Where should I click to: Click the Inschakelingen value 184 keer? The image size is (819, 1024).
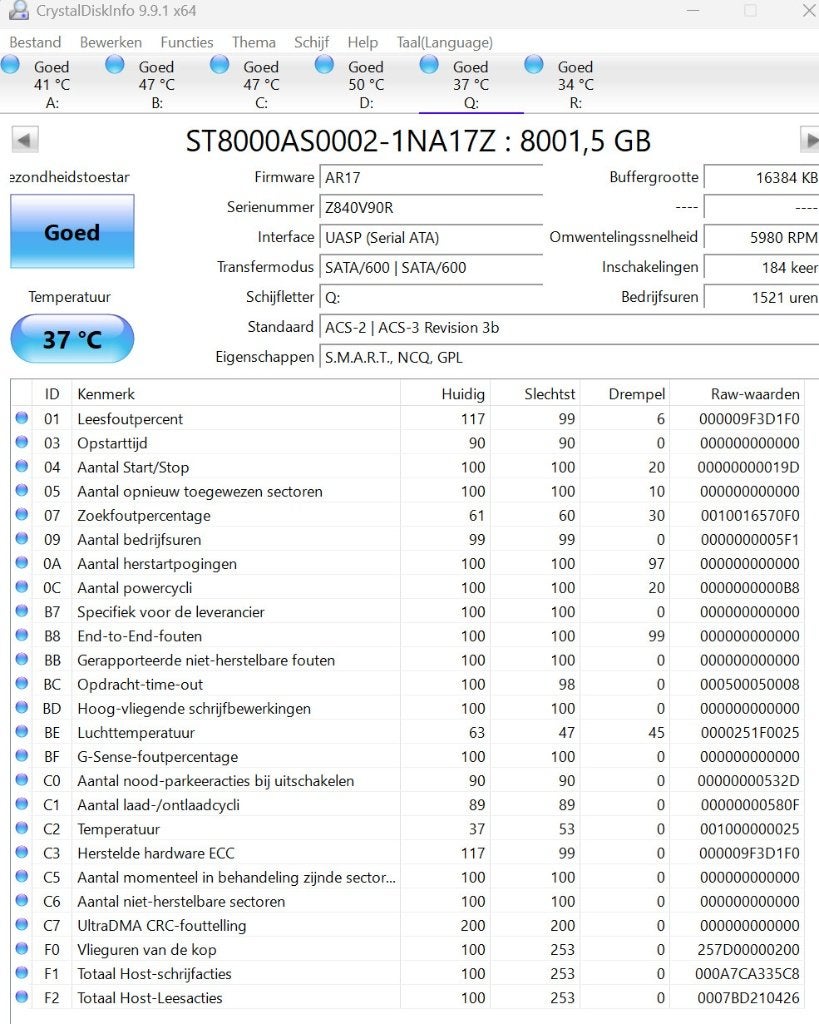click(x=762, y=268)
